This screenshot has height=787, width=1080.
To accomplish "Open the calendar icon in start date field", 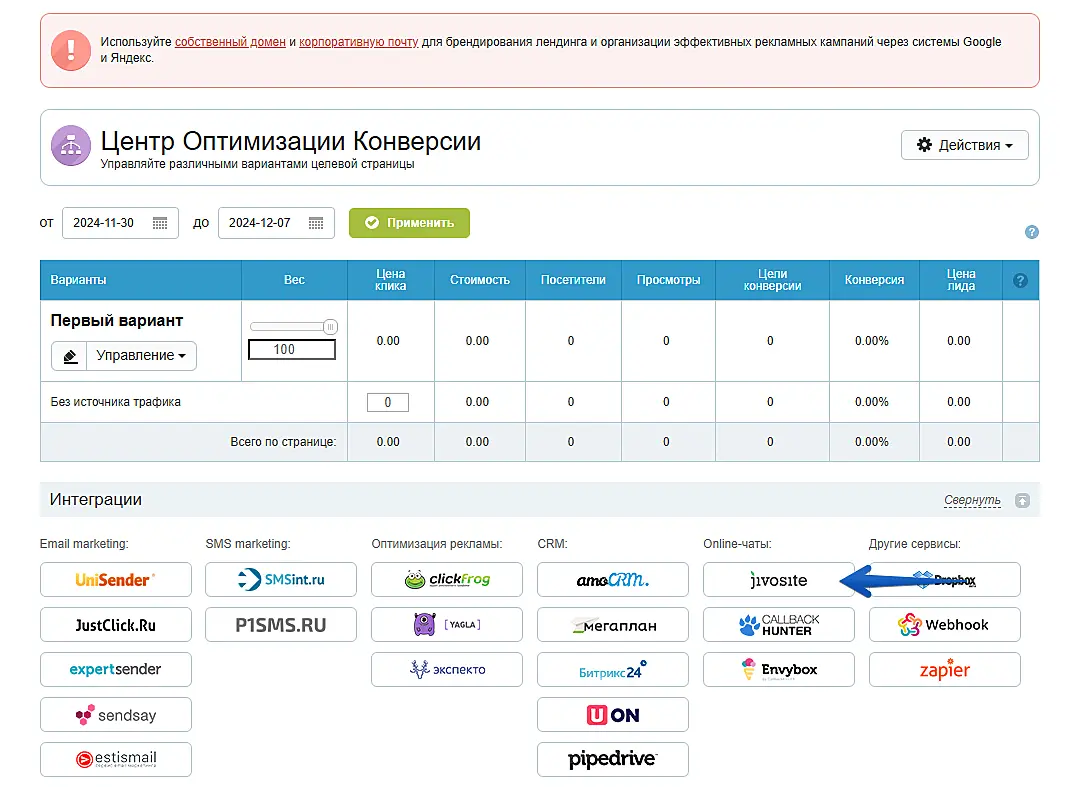I will (x=160, y=223).
